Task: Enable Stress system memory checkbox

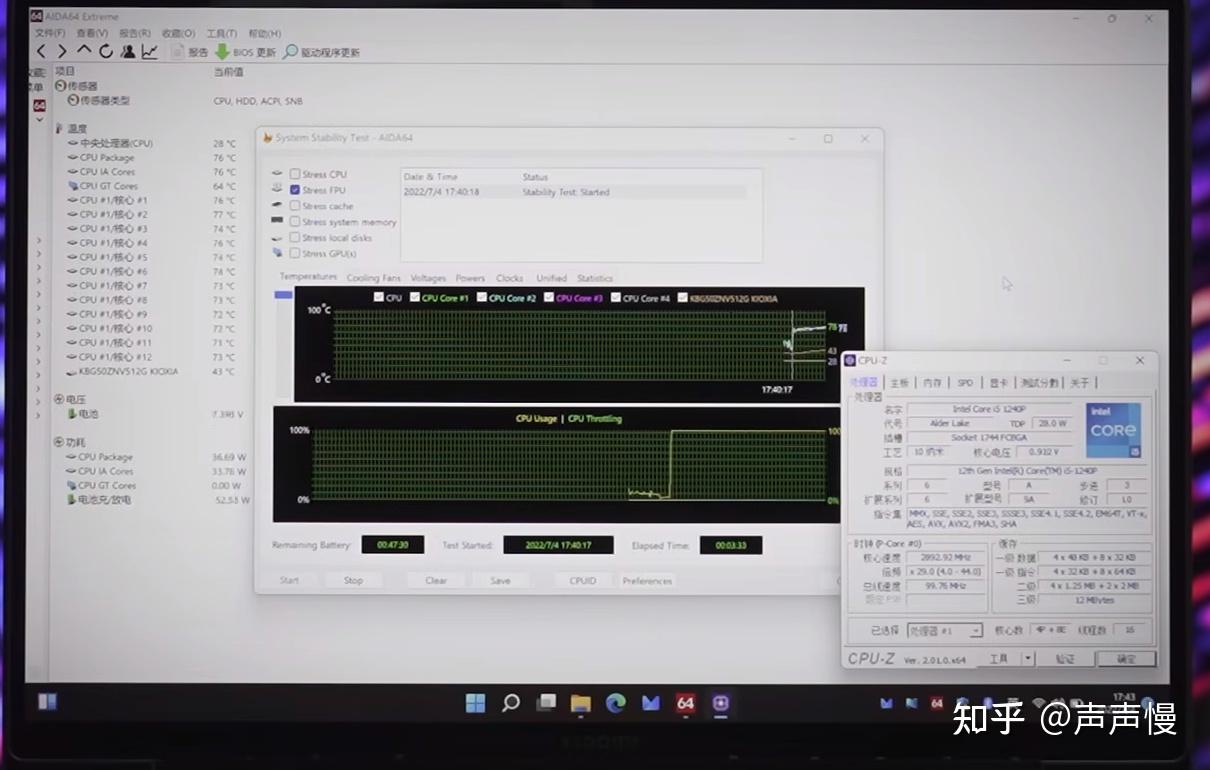Action: [295, 222]
